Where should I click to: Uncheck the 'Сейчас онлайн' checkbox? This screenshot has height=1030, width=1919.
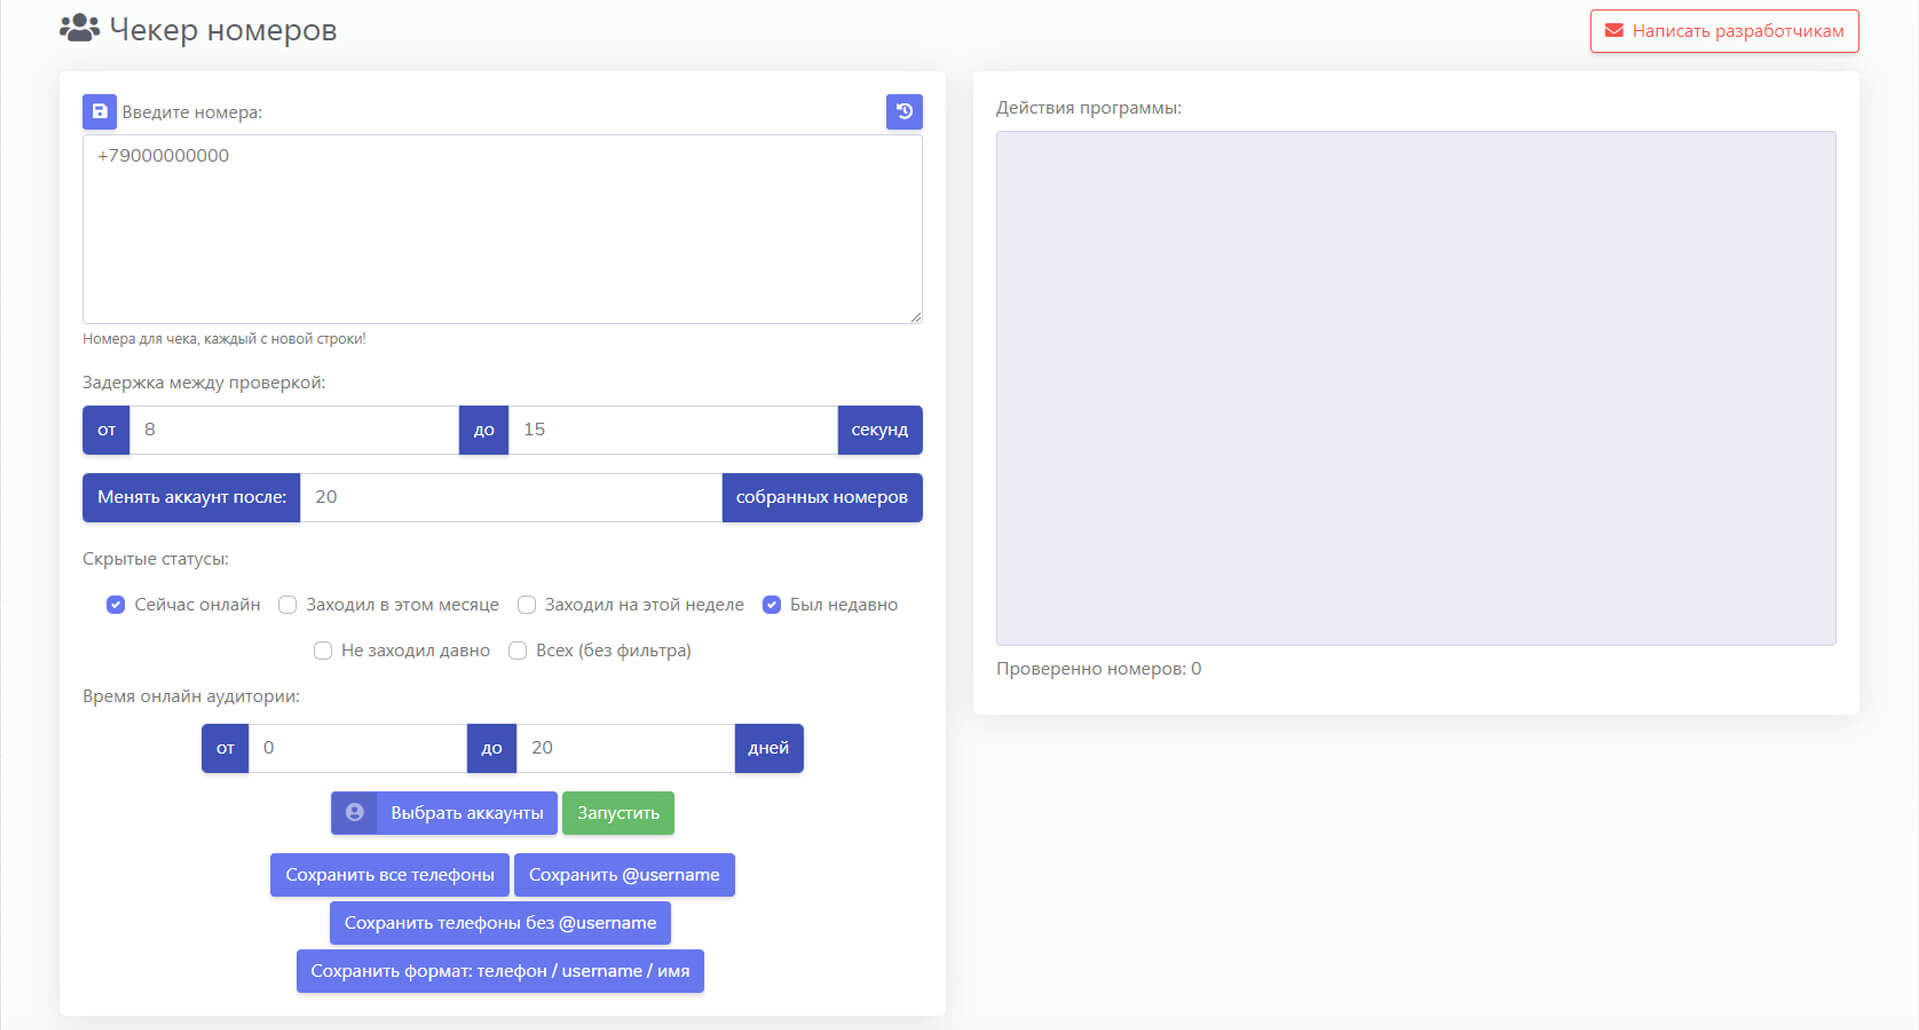(x=116, y=605)
